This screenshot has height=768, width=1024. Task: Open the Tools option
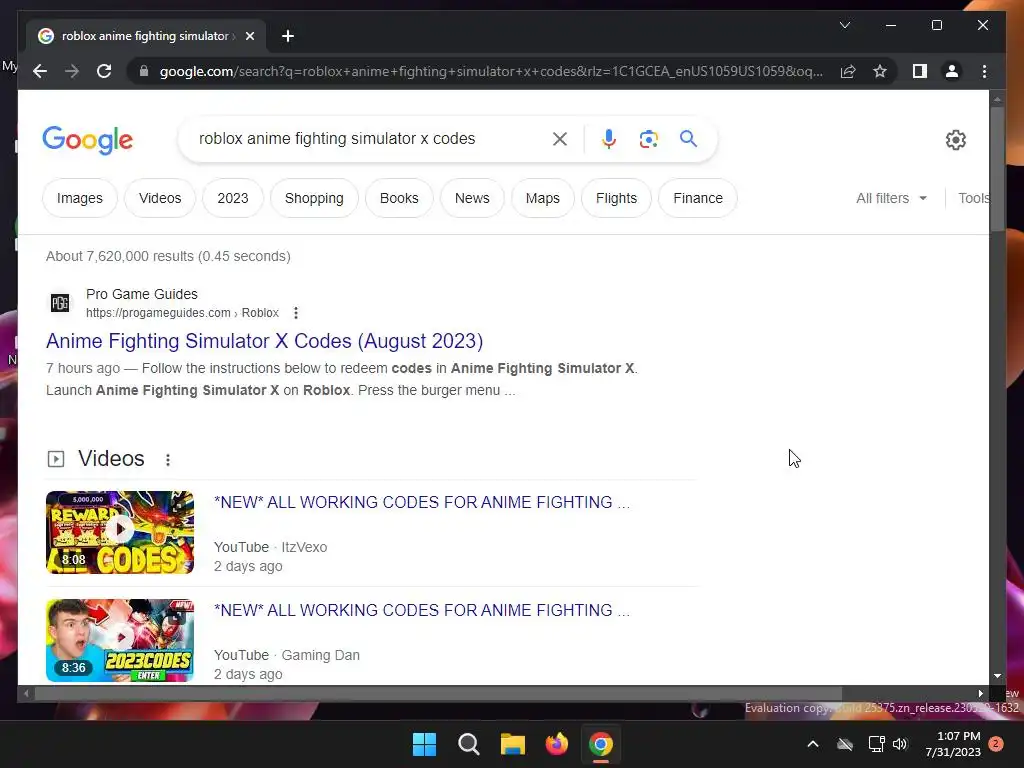[x=974, y=198]
